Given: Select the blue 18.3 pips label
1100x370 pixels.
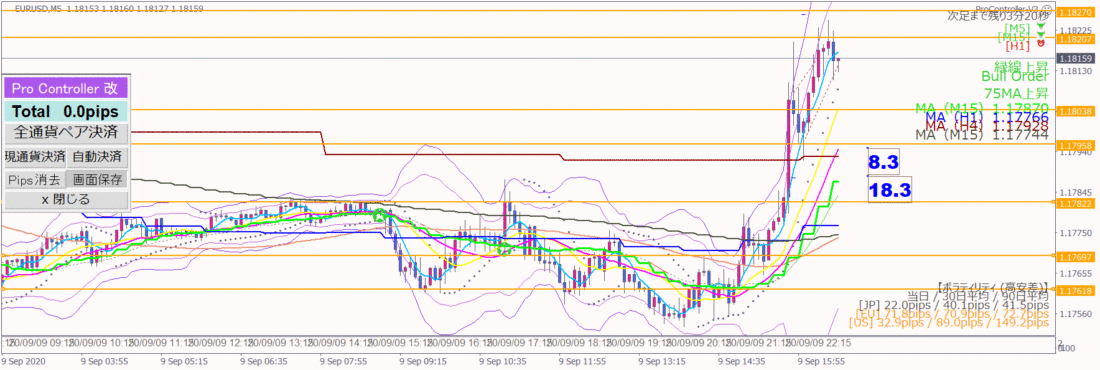Looking at the screenshot, I should coord(890,189).
